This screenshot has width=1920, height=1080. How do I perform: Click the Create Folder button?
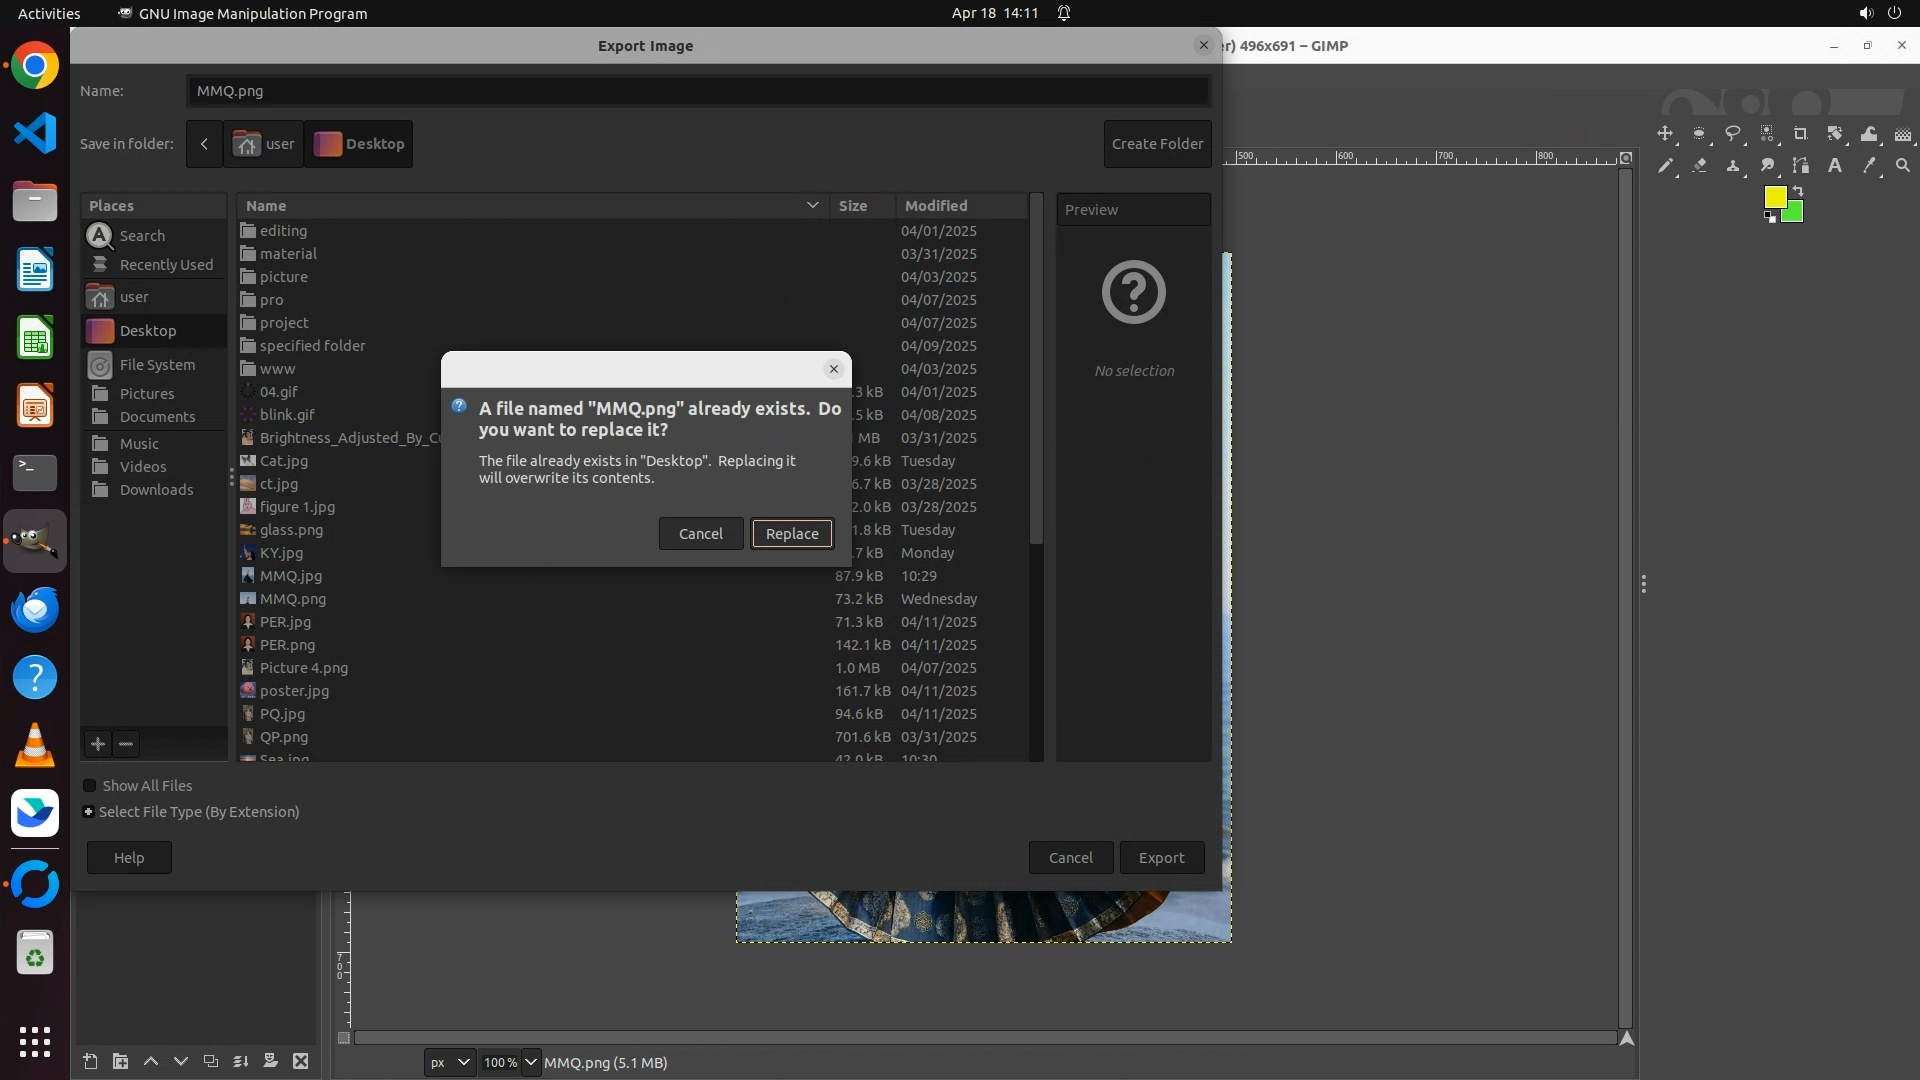[1157, 144]
